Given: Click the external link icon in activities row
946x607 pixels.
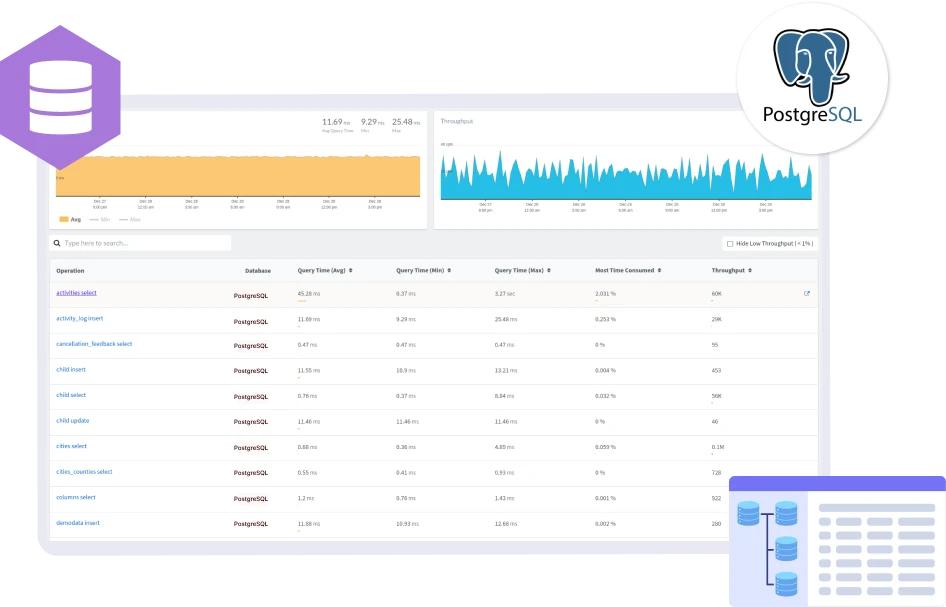Looking at the screenshot, I should (x=807, y=294).
